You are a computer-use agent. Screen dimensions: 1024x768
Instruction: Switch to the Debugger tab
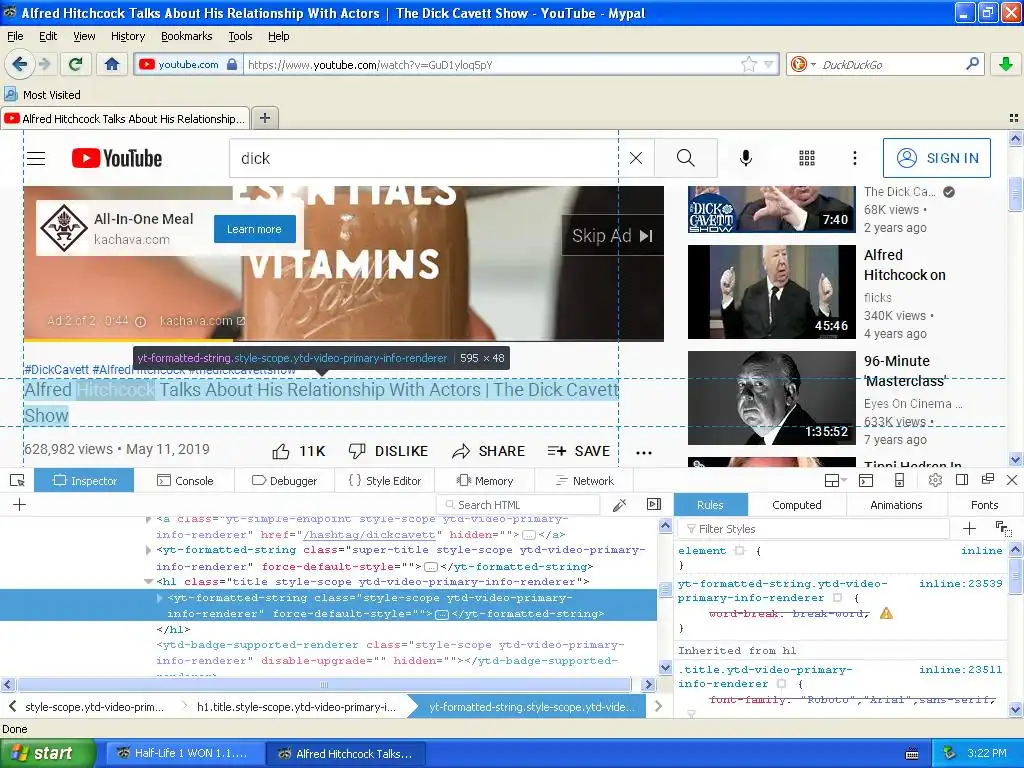coord(284,481)
